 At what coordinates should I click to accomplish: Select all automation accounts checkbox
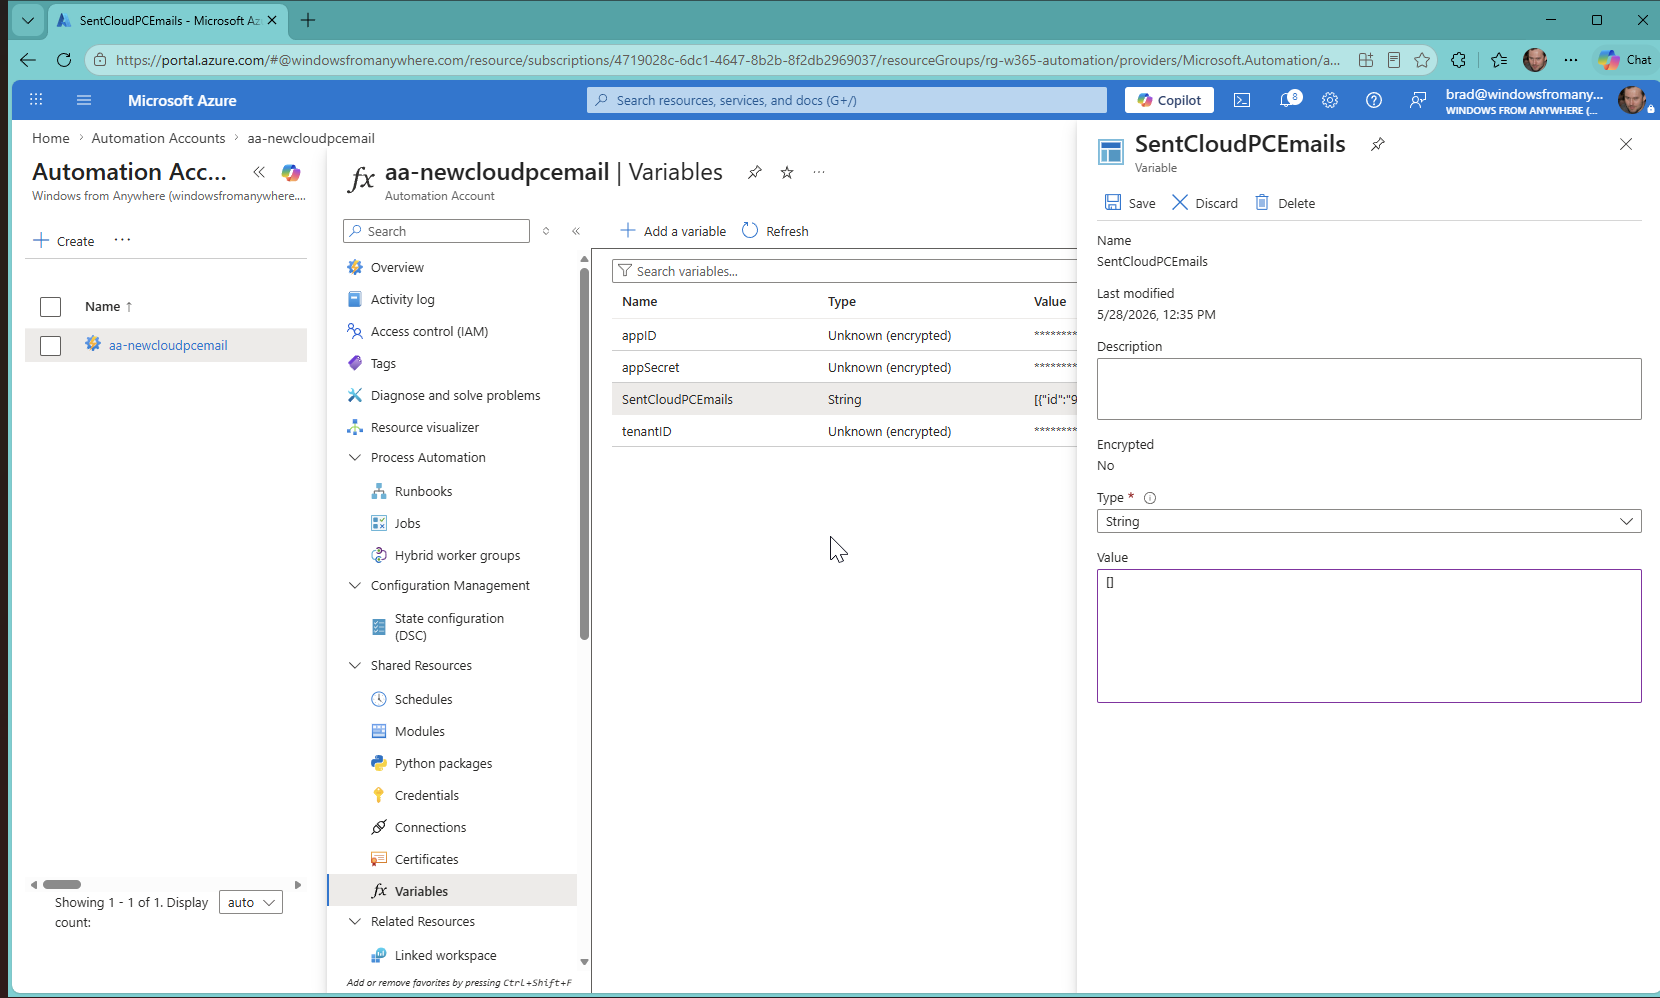(x=50, y=307)
